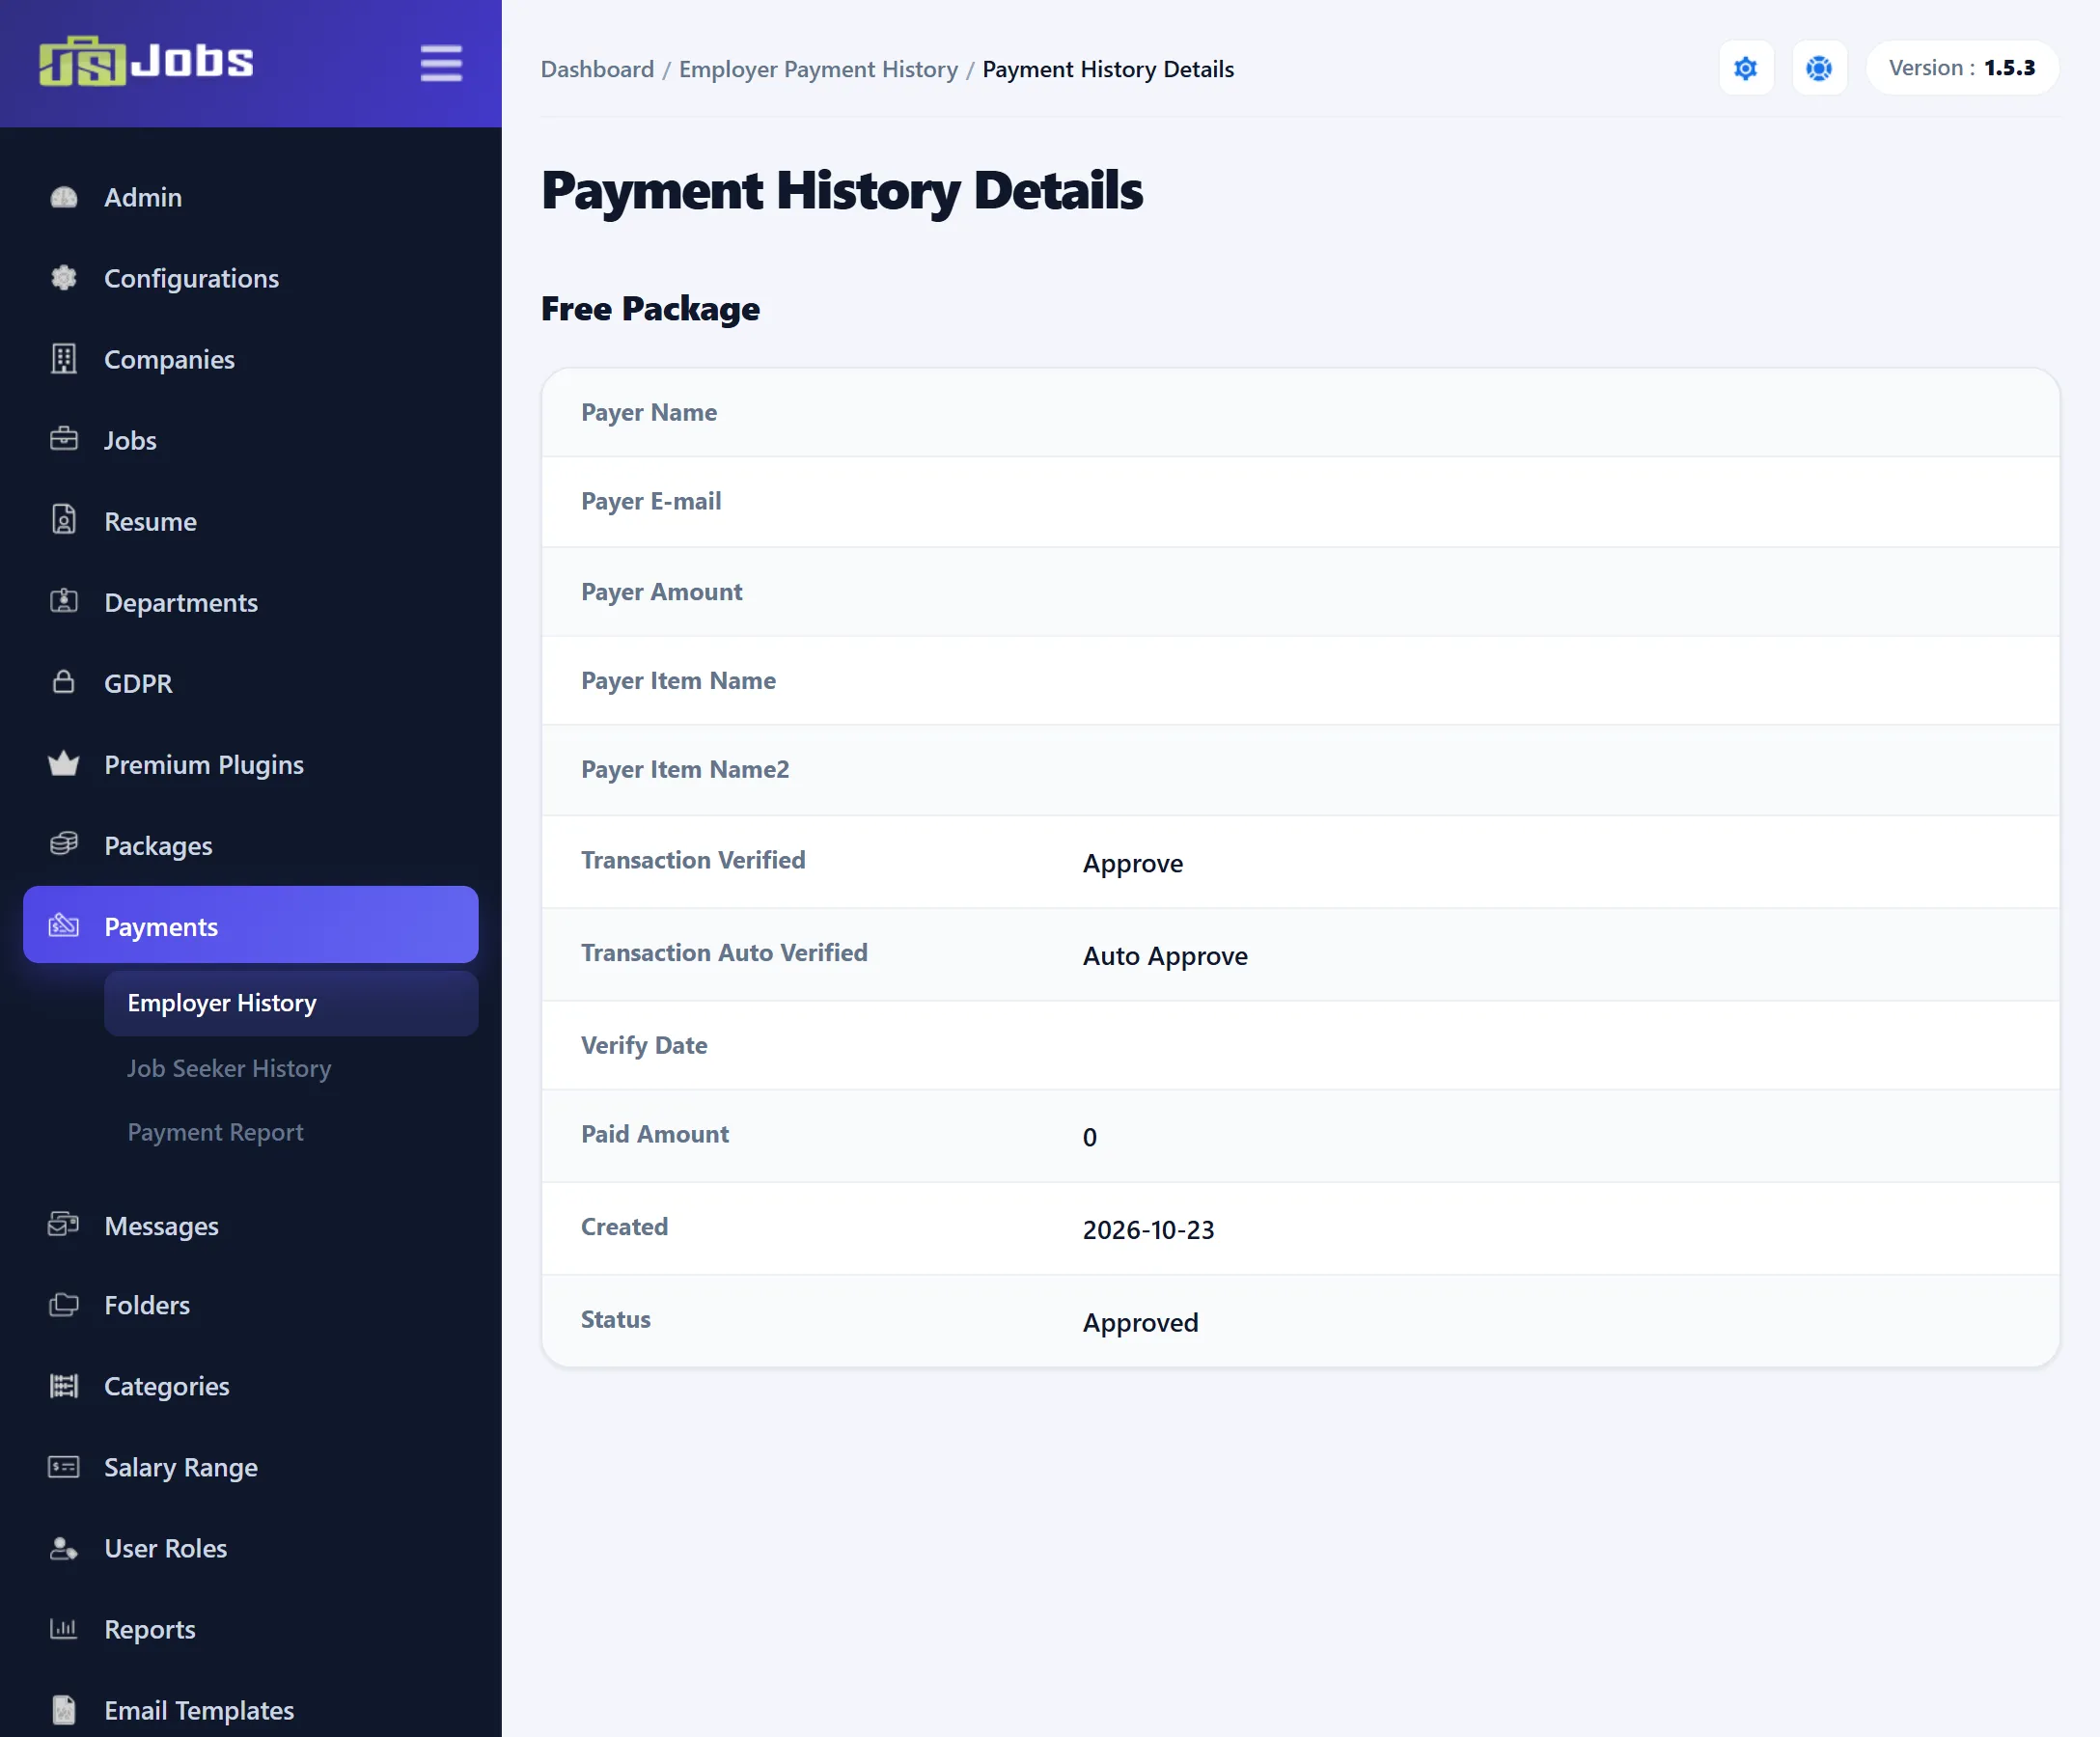Click the Salary Range icon

[x=64, y=1467]
